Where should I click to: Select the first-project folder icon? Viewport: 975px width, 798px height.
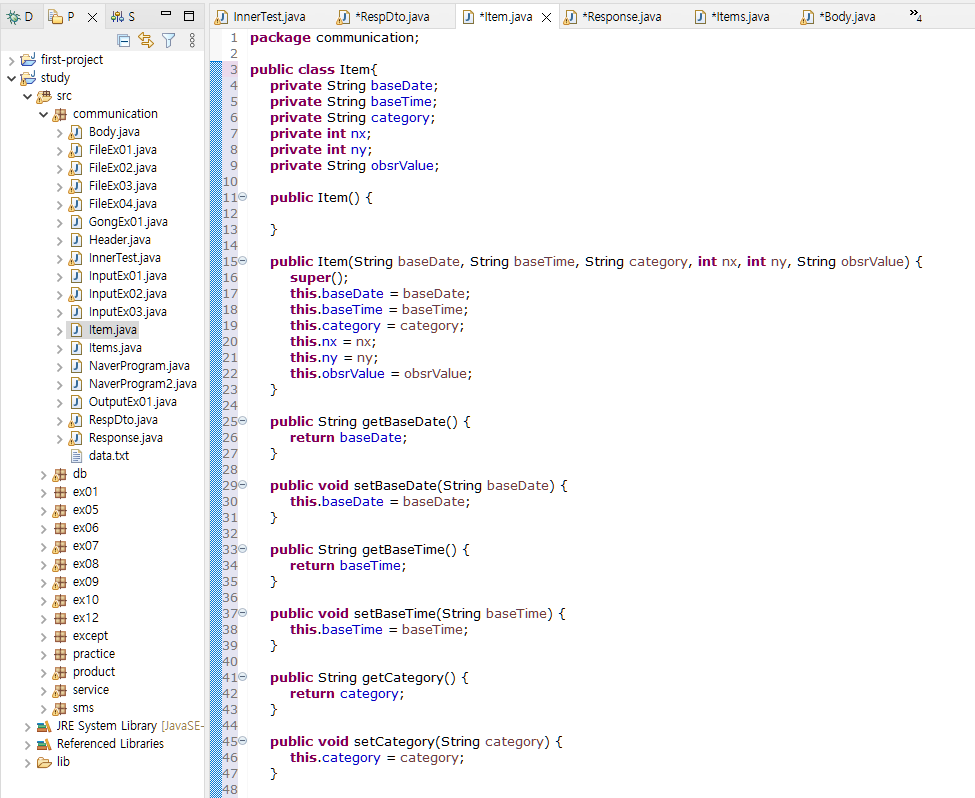pyautogui.click(x=28, y=60)
